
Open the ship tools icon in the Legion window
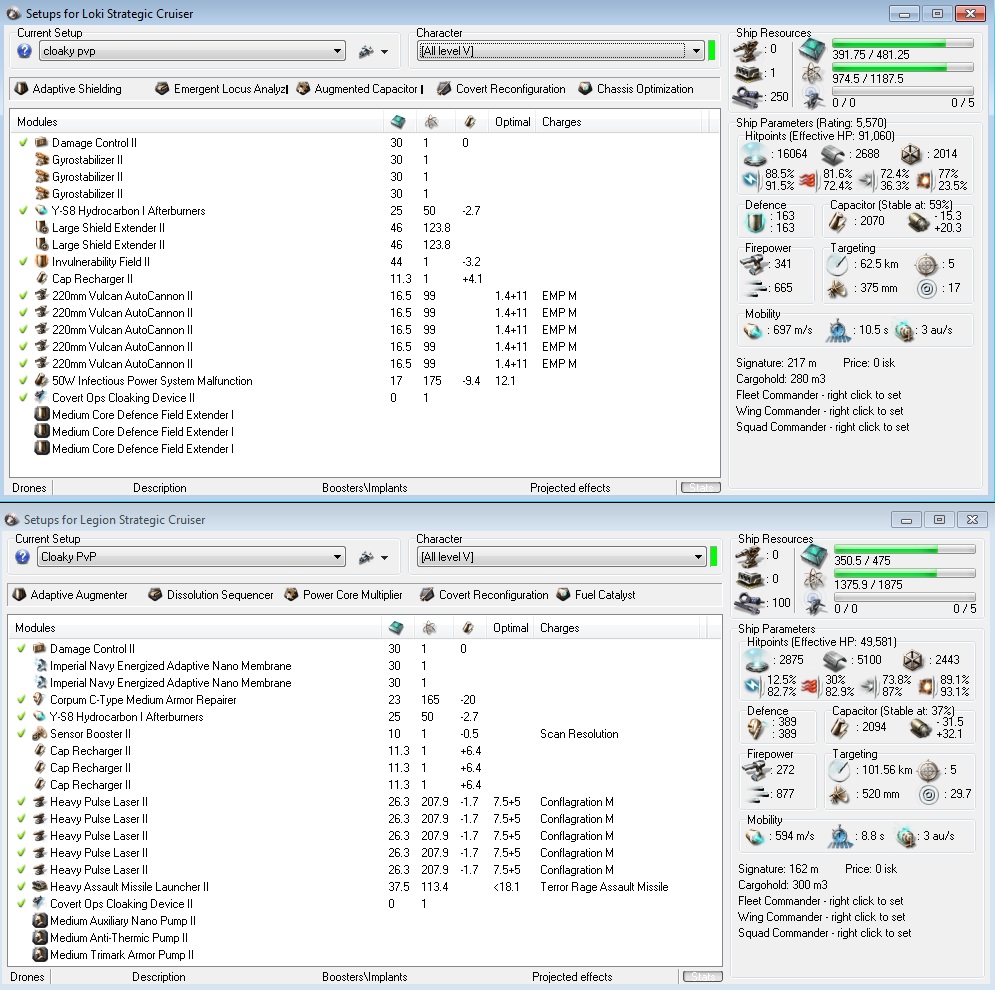366,557
